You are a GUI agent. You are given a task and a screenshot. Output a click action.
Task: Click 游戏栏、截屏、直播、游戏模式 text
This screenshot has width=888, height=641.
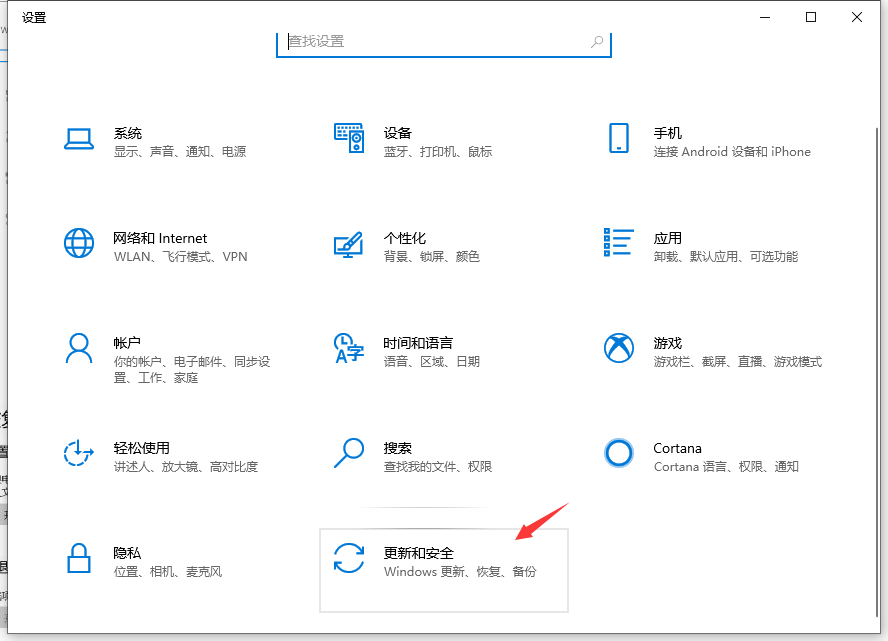click(737, 362)
